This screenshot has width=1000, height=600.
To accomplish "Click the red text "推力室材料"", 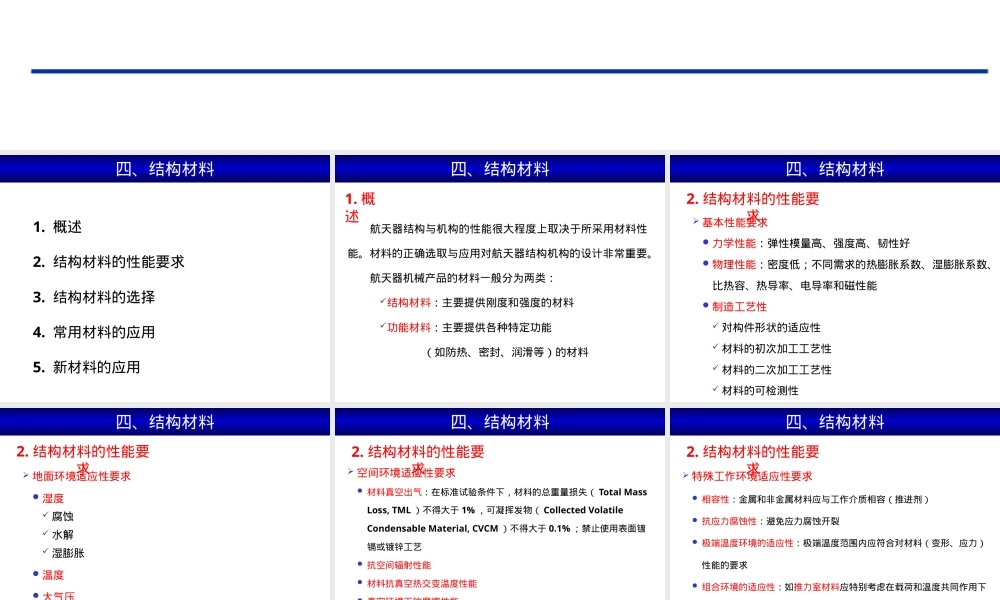I will tap(816, 587).
